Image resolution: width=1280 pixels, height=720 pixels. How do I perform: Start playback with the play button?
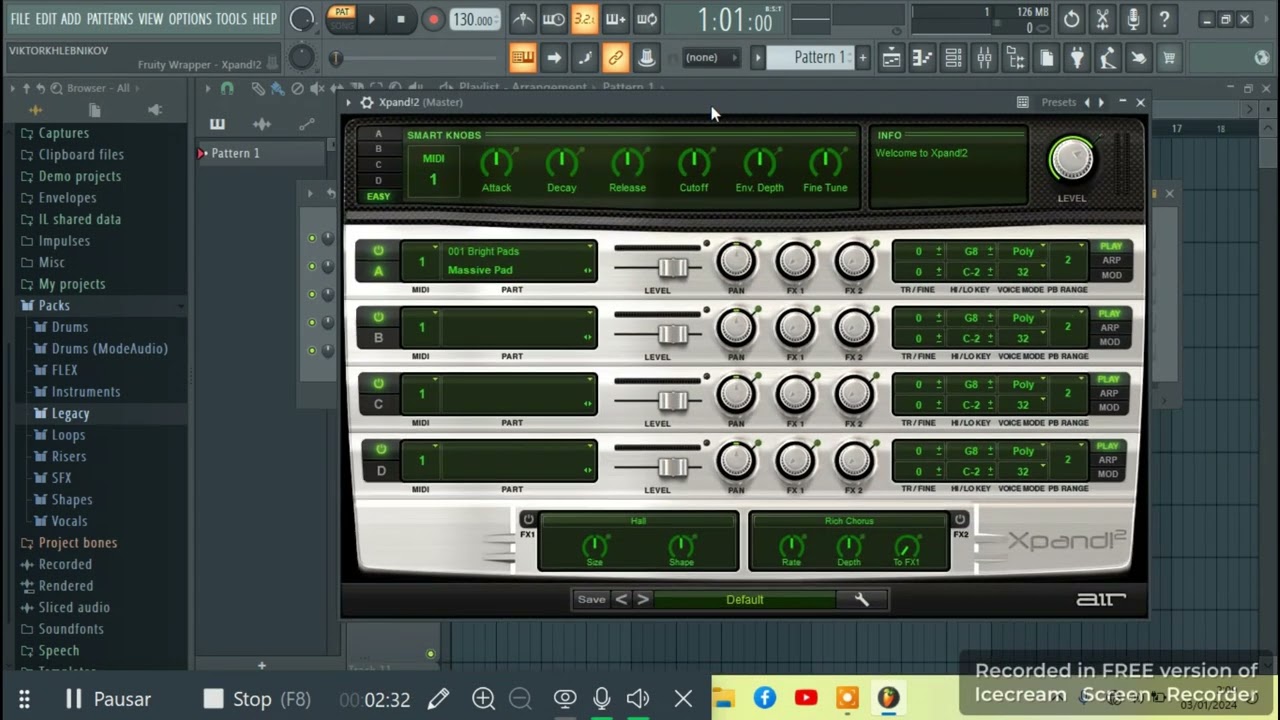tap(371, 19)
